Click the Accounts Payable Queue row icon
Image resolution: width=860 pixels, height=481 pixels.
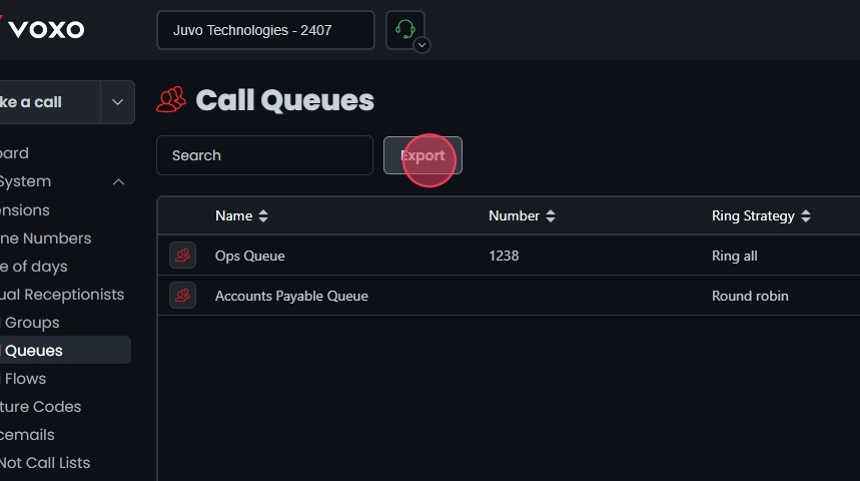tap(182, 296)
